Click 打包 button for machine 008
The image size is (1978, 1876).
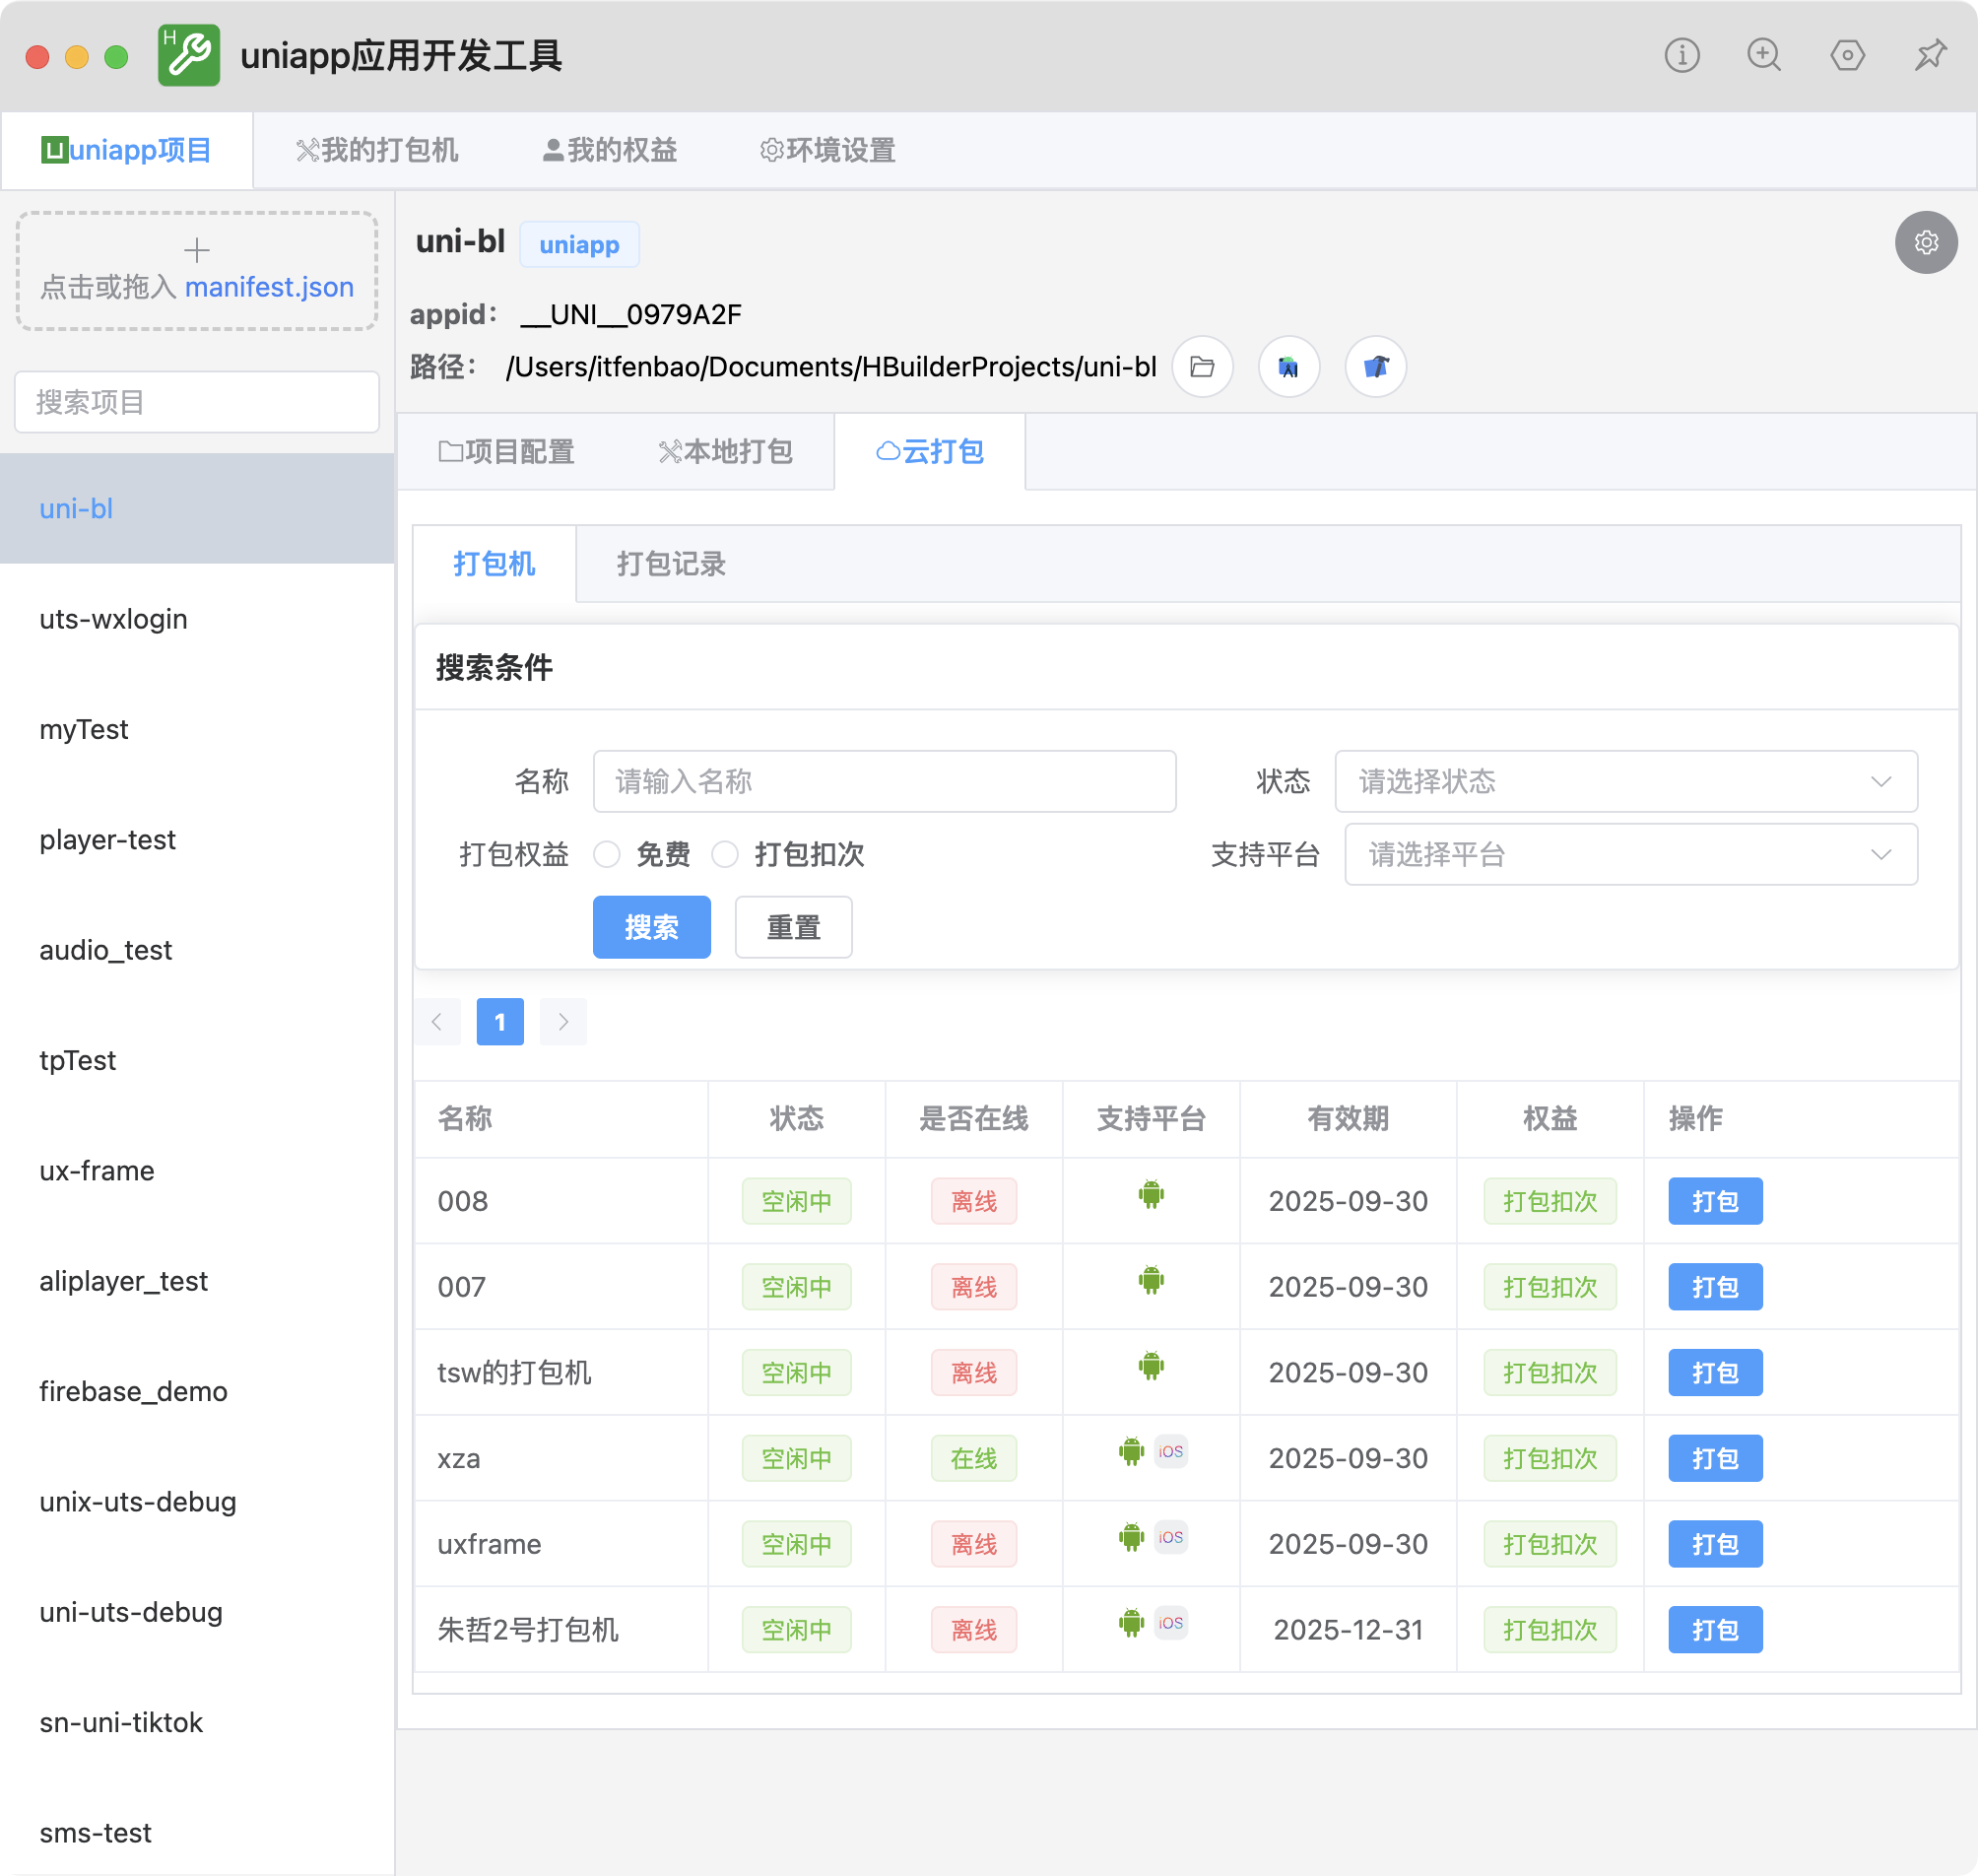pyautogui.click(x=1715, y=1201)
